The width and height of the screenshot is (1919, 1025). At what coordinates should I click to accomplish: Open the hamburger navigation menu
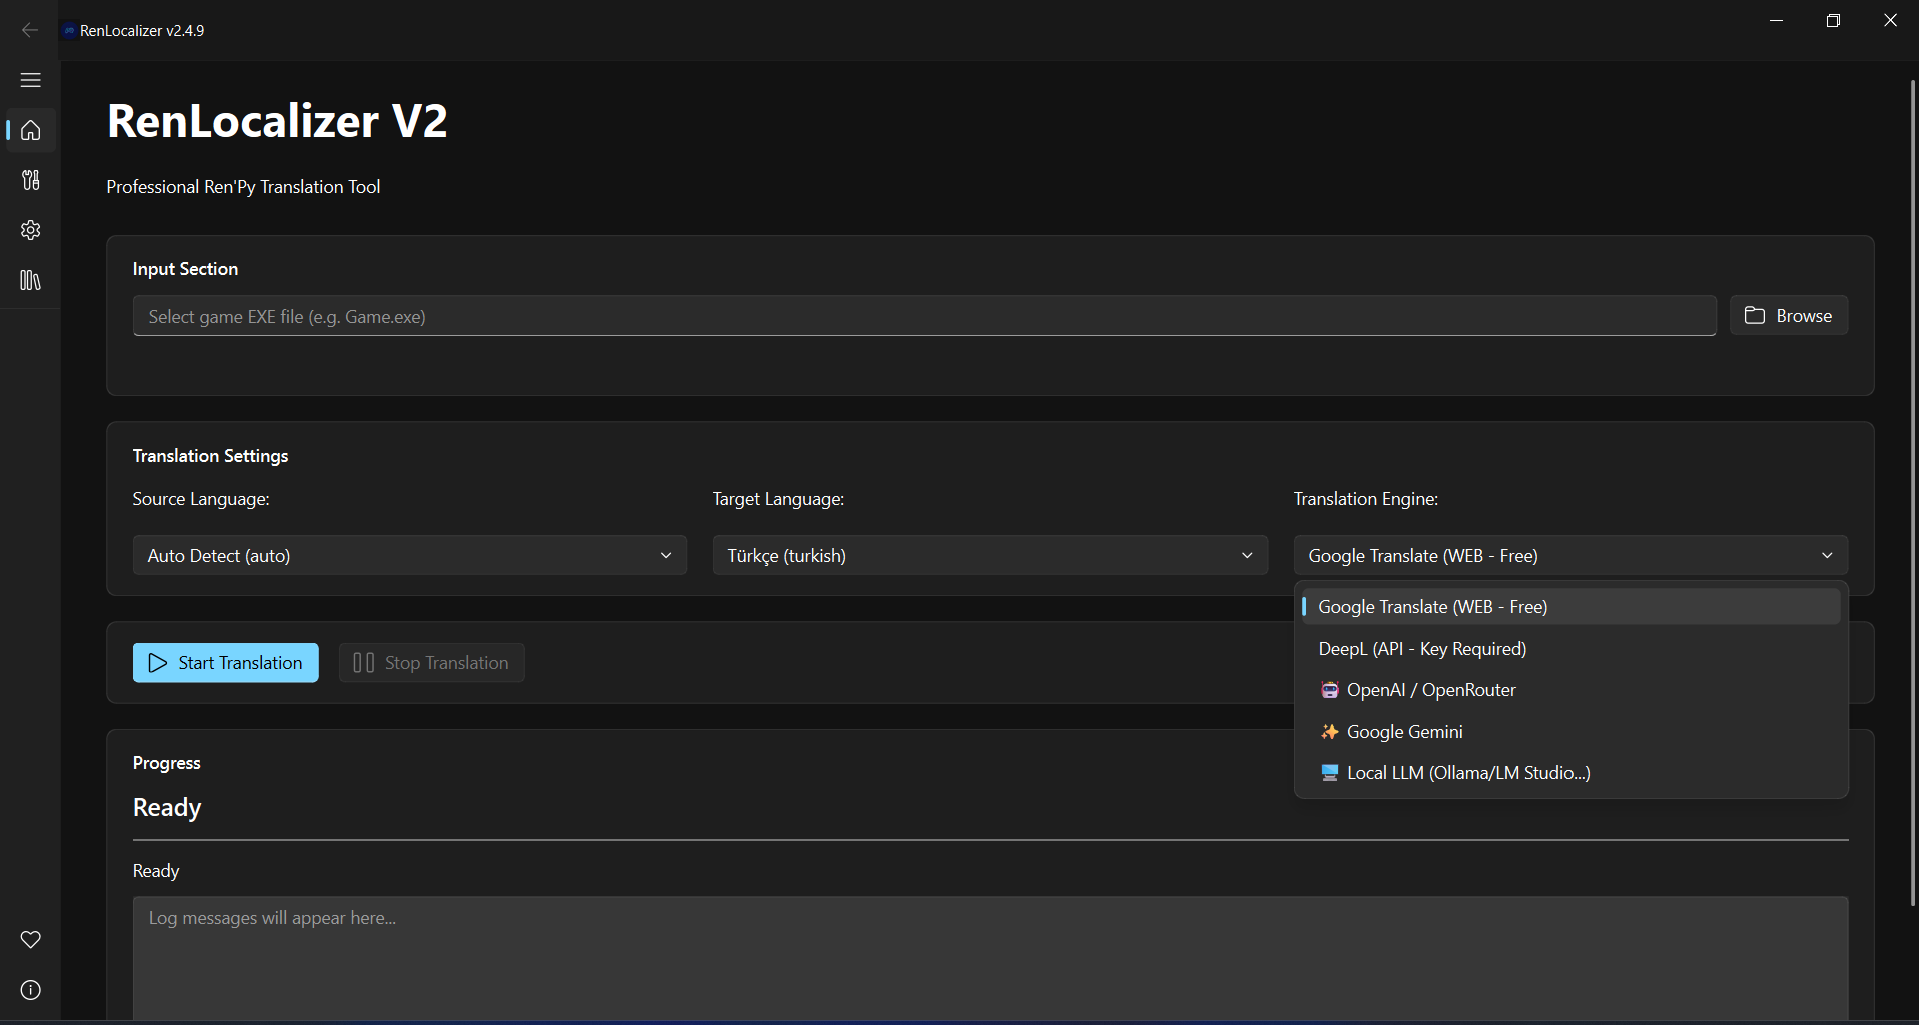click(x=31, y=80)
